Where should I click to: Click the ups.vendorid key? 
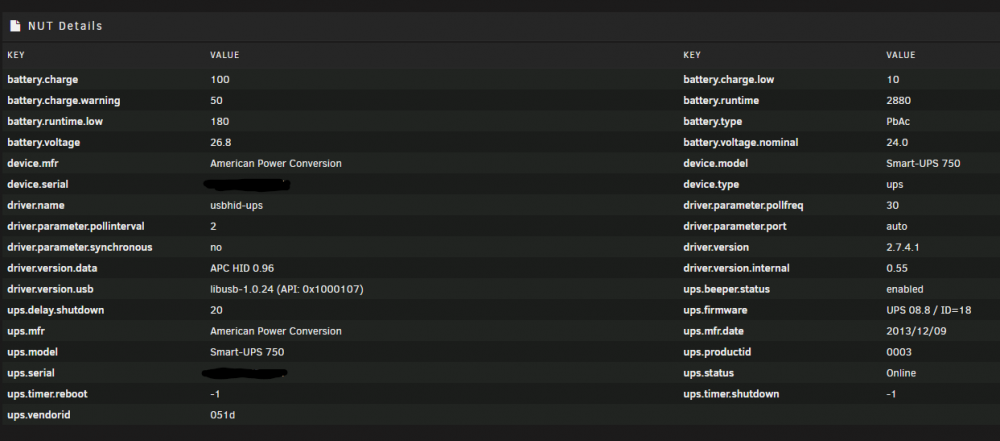38,415
